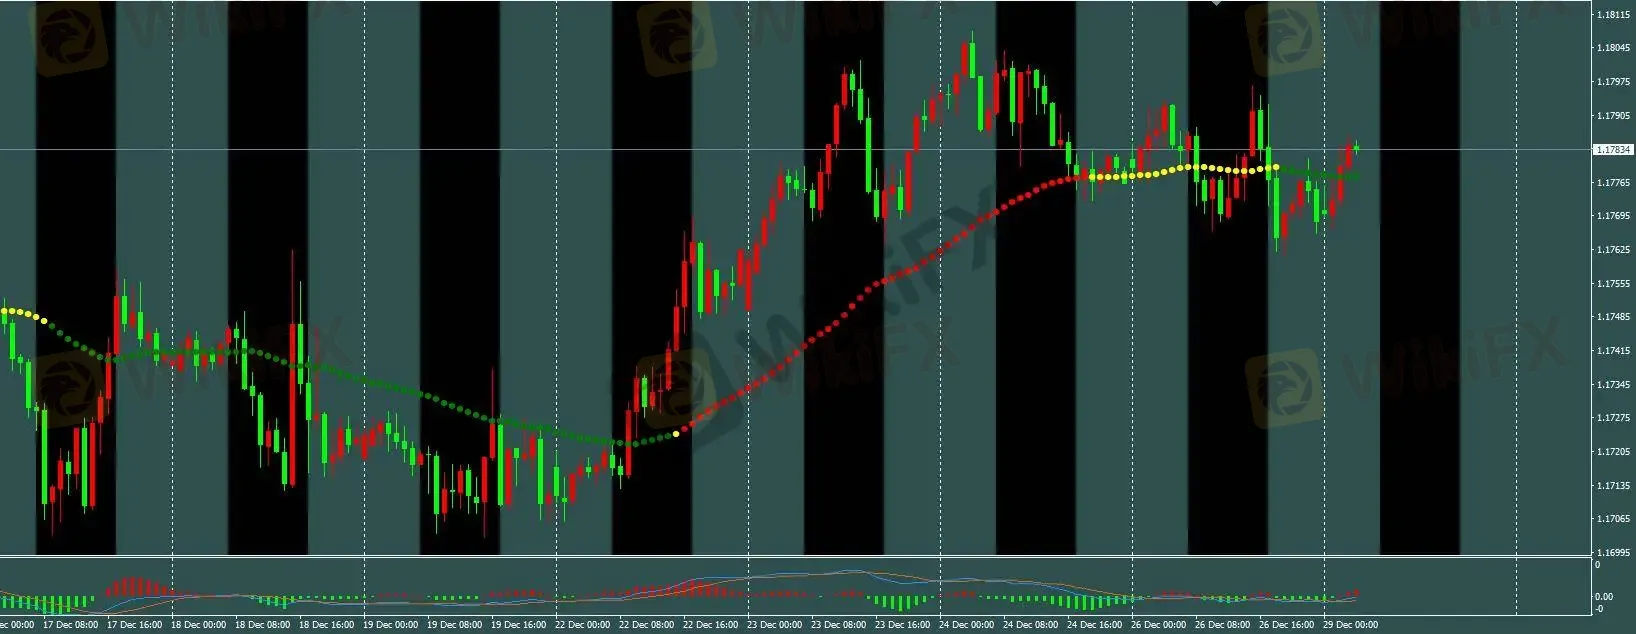This screenshot has height=634, width=1636.
Task: Select the current price tag 1.17834
Action: pos(1613,150)
